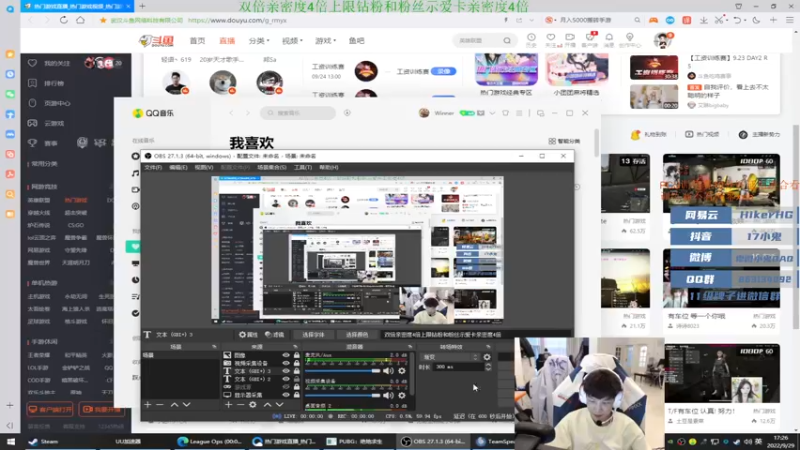Open OBS 编辑(E) menu
Viewport: 800px width, 450px height.
point(178,167)
